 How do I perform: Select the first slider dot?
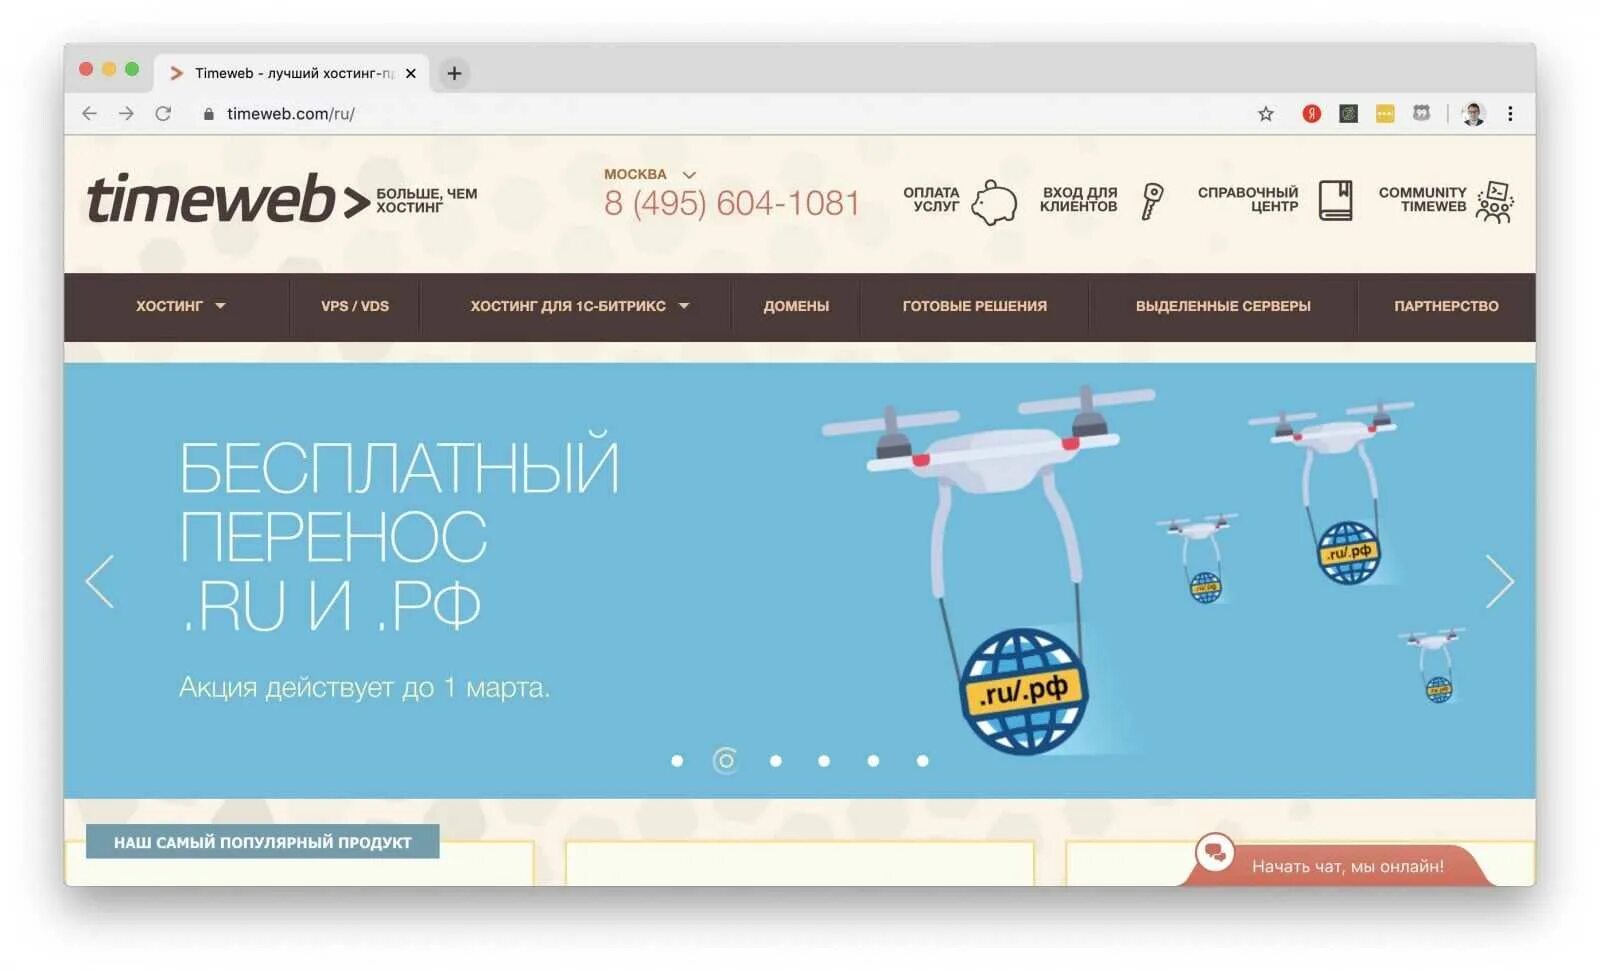(x=677, y=761)
